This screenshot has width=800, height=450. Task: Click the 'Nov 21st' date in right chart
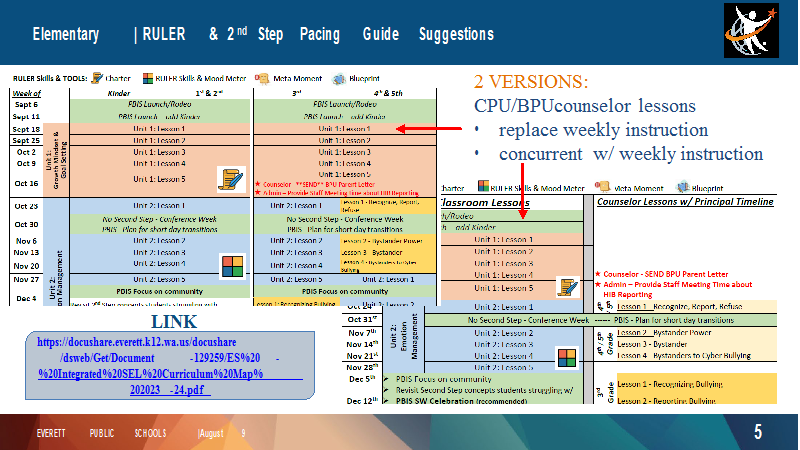coord(362,356)
